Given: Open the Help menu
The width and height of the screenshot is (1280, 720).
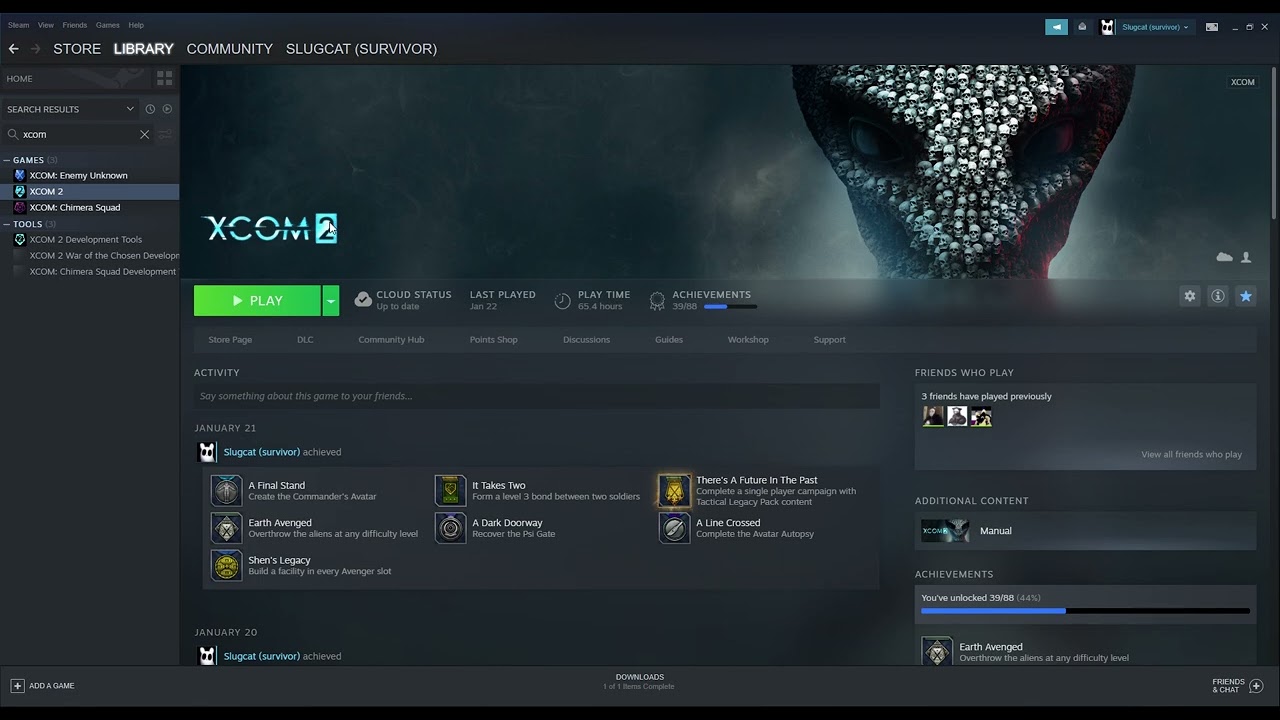Looking at the screenshot, I should (x=136, y=25).
